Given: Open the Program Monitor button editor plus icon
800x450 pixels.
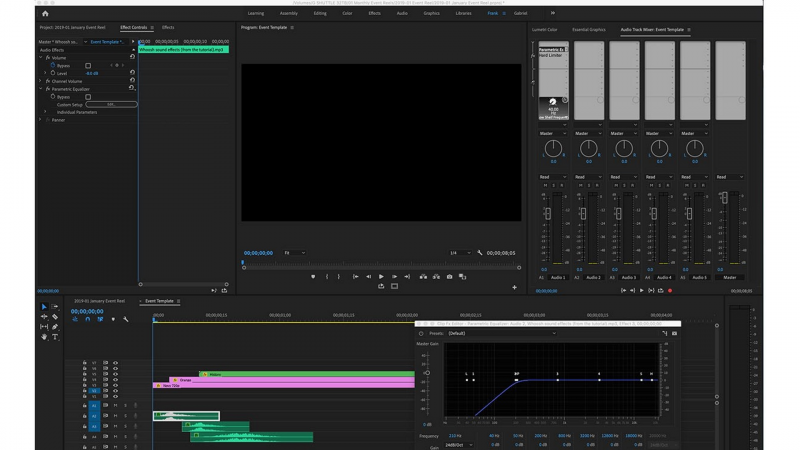Looking at the screenshot, I should click(x=515, y=287).
